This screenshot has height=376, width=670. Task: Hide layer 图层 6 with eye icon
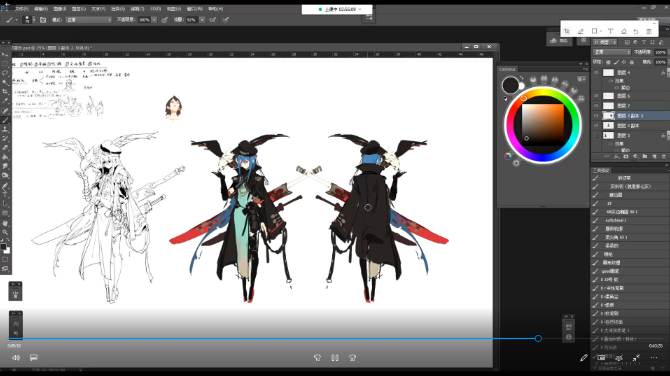tap(596, 96)
